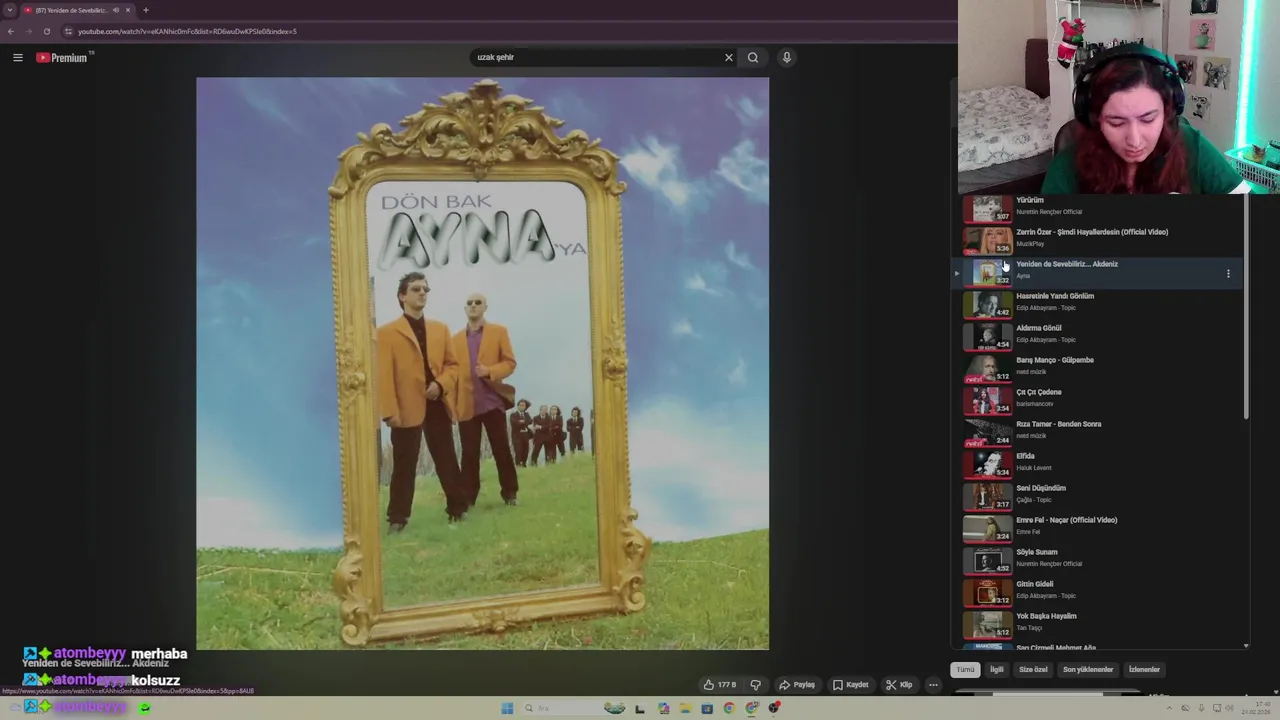Select the İzlenenler filter chip
This screenshot has height=720, width=1280.
[x=1144, y=670]
